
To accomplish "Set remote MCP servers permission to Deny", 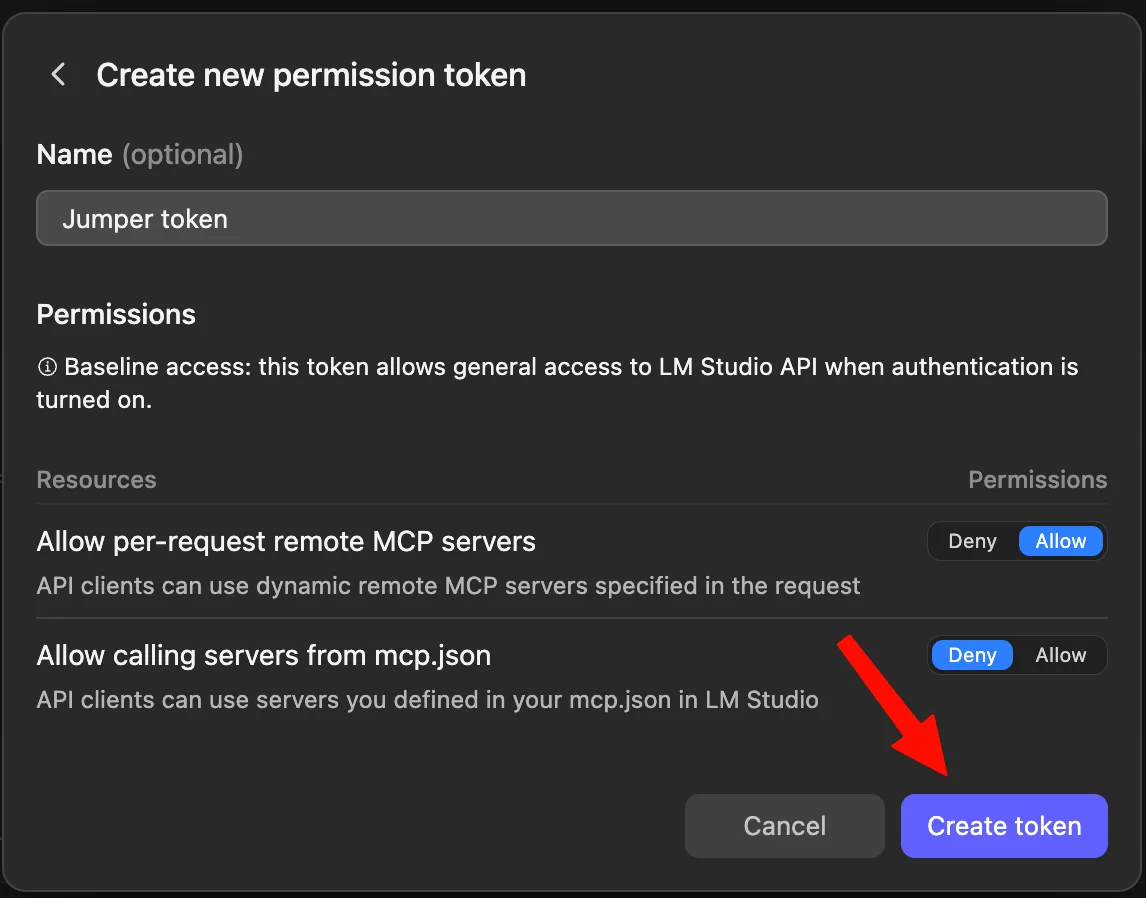I will tap(972, 541).
